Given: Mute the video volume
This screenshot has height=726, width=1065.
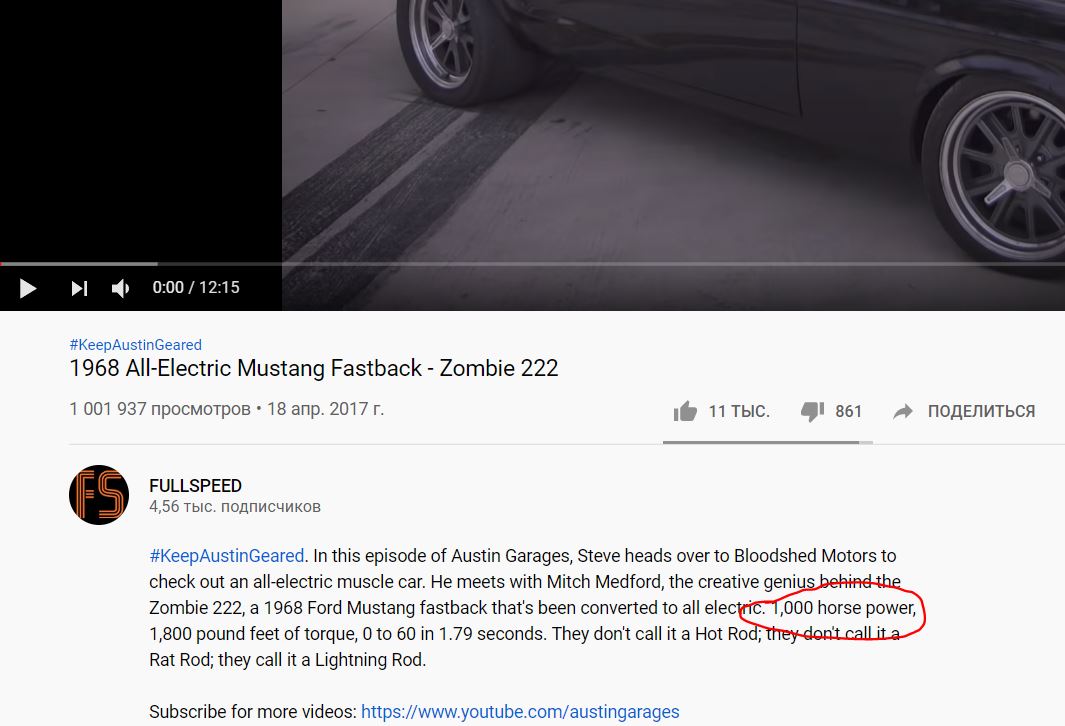Looking at the screenshot, I should (120, 288).
